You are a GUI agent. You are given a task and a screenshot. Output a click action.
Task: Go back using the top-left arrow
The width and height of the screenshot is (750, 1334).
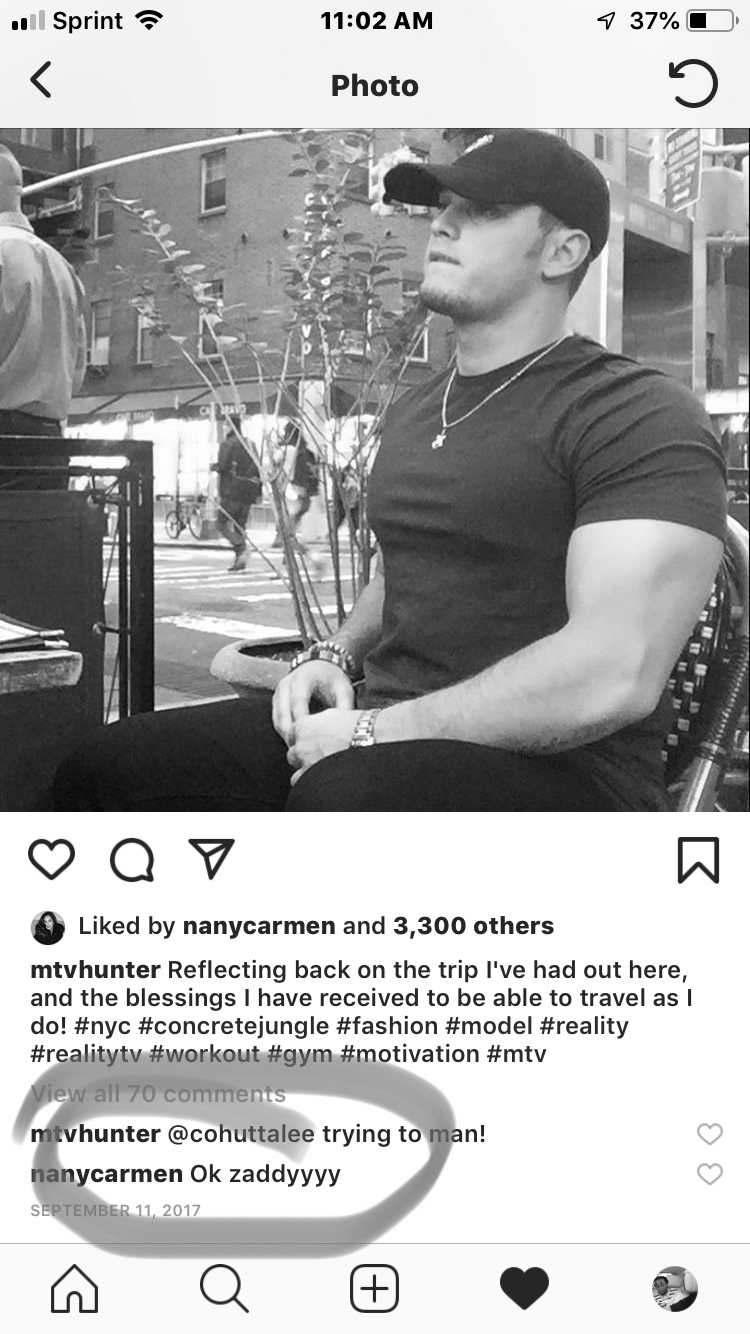click(40, 80)
